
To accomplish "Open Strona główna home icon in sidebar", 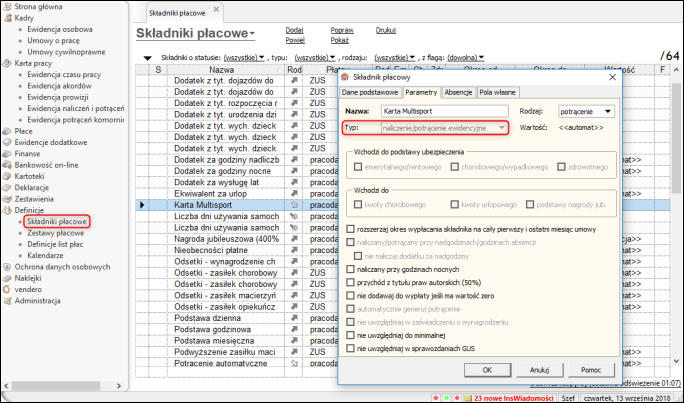I will [x=7, y=7].
